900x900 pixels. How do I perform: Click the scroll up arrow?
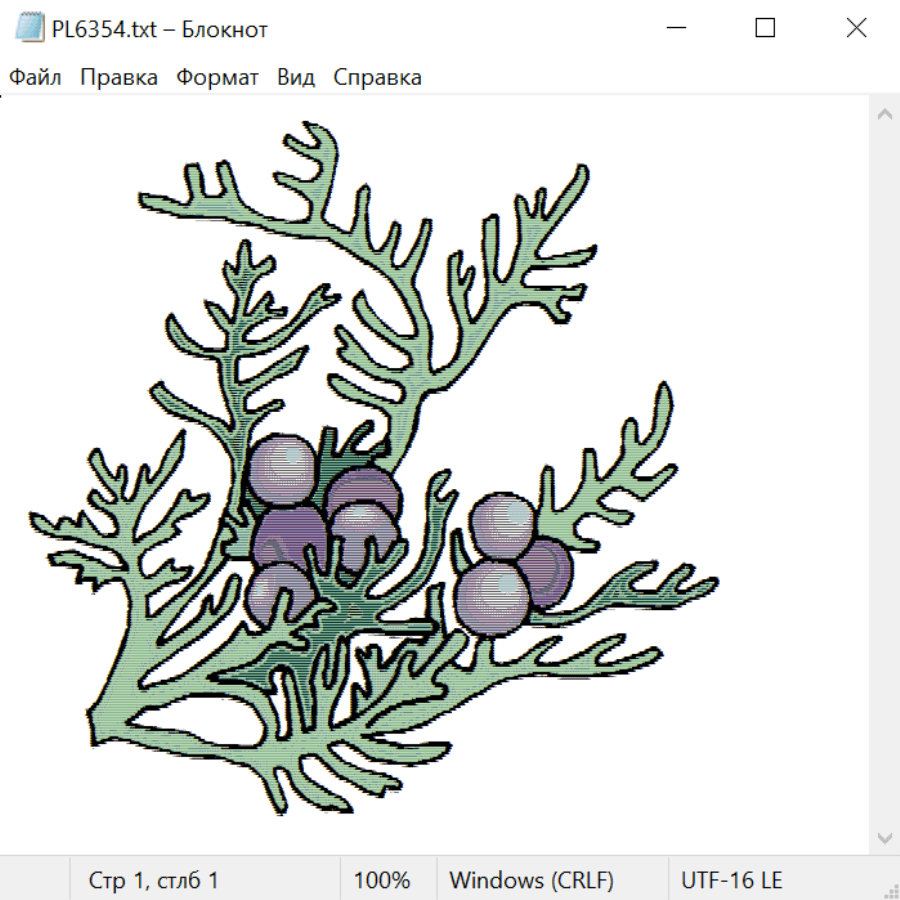tap(884, 115)
